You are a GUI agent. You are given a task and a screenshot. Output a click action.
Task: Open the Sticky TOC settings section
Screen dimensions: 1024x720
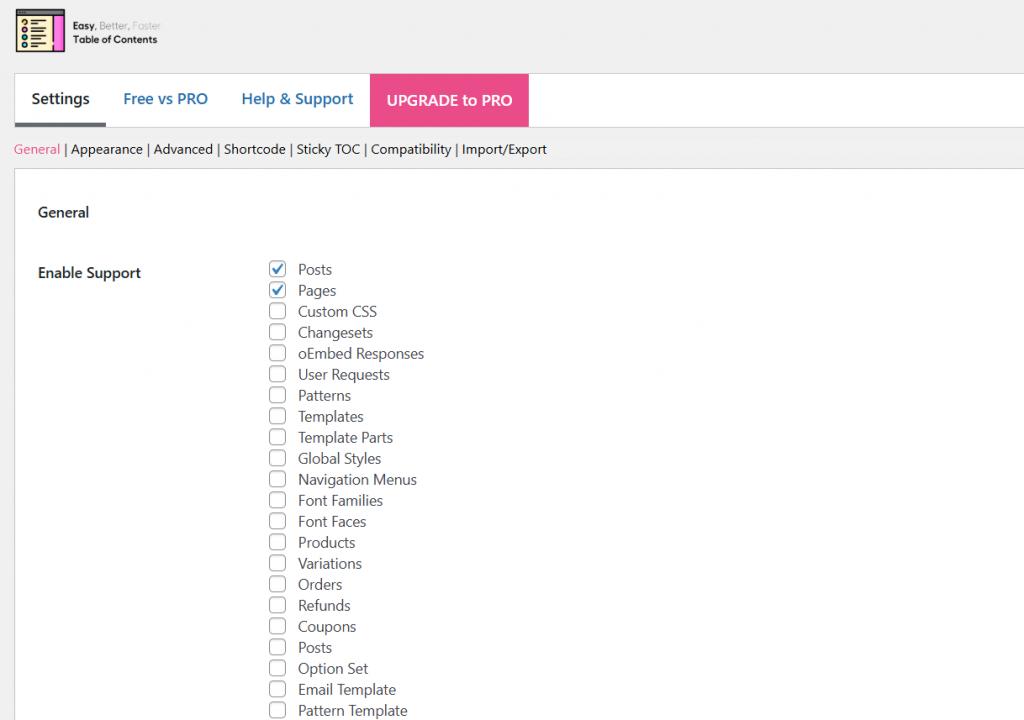click(330, 148)
